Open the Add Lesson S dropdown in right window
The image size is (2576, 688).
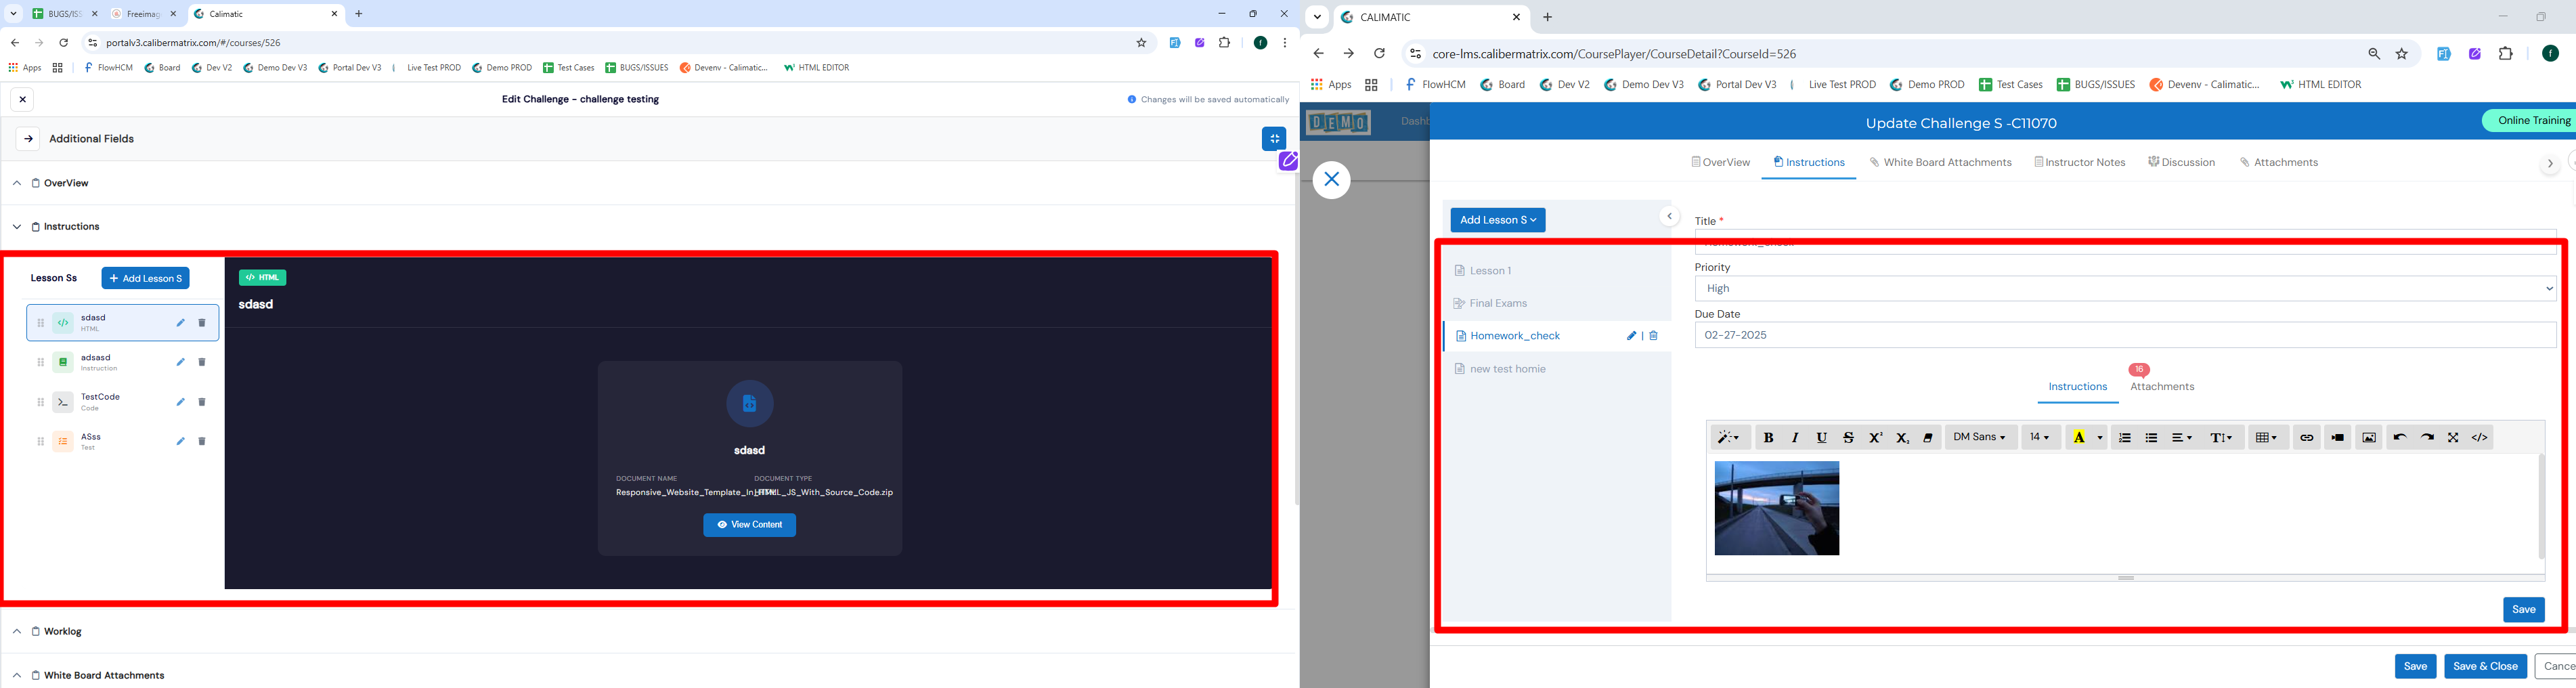(x=1498, y=220)
